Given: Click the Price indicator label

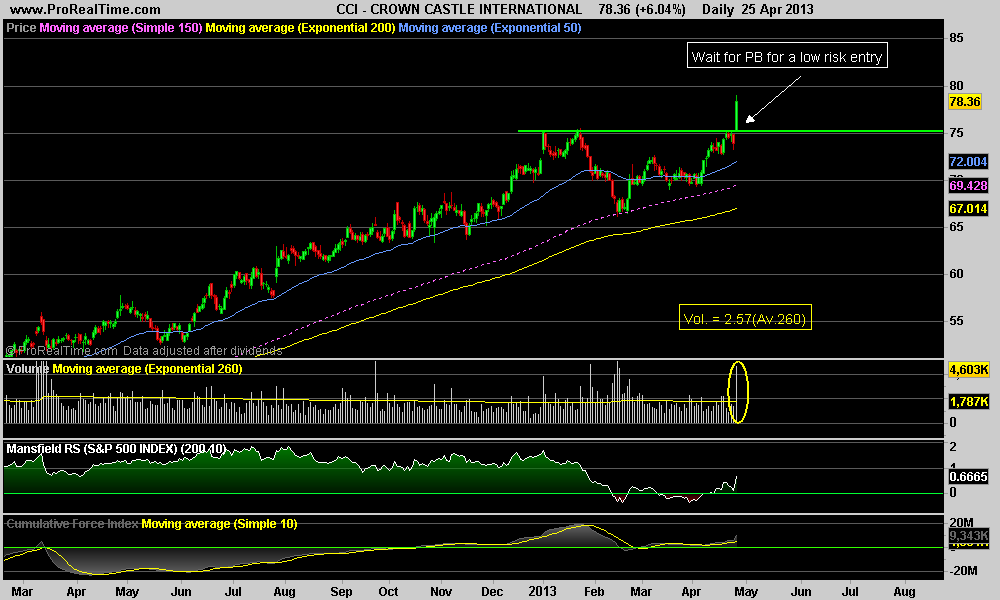Looking at the screenshot, I should 21,28.
